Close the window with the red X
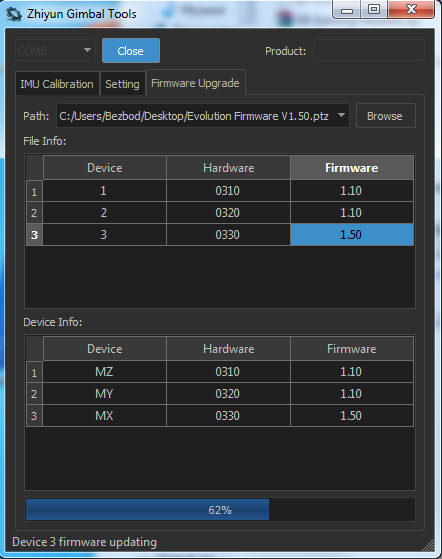 411,10
